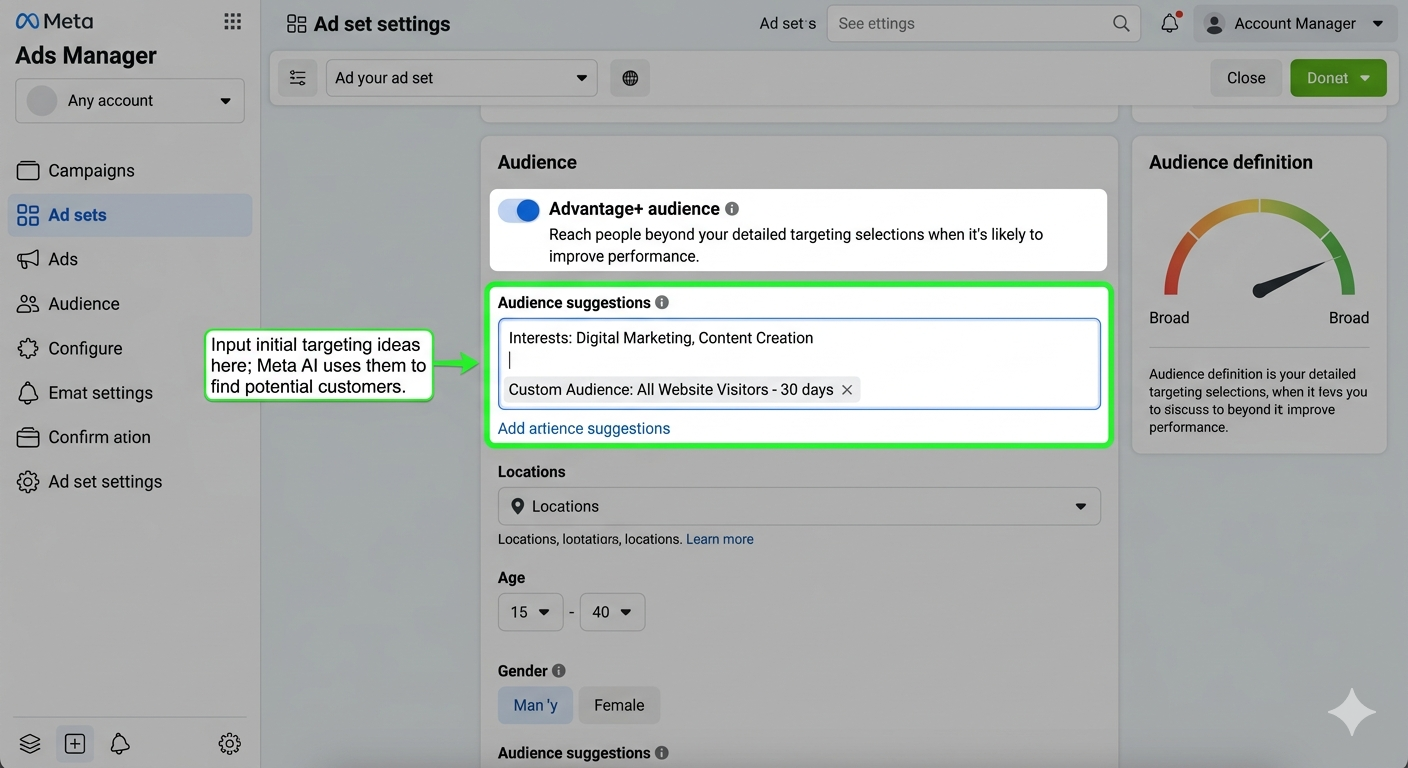The height and width of the screenshot is (768, 1408).
Task: Click the info icon next to Gender
Action: coord(559,671)
